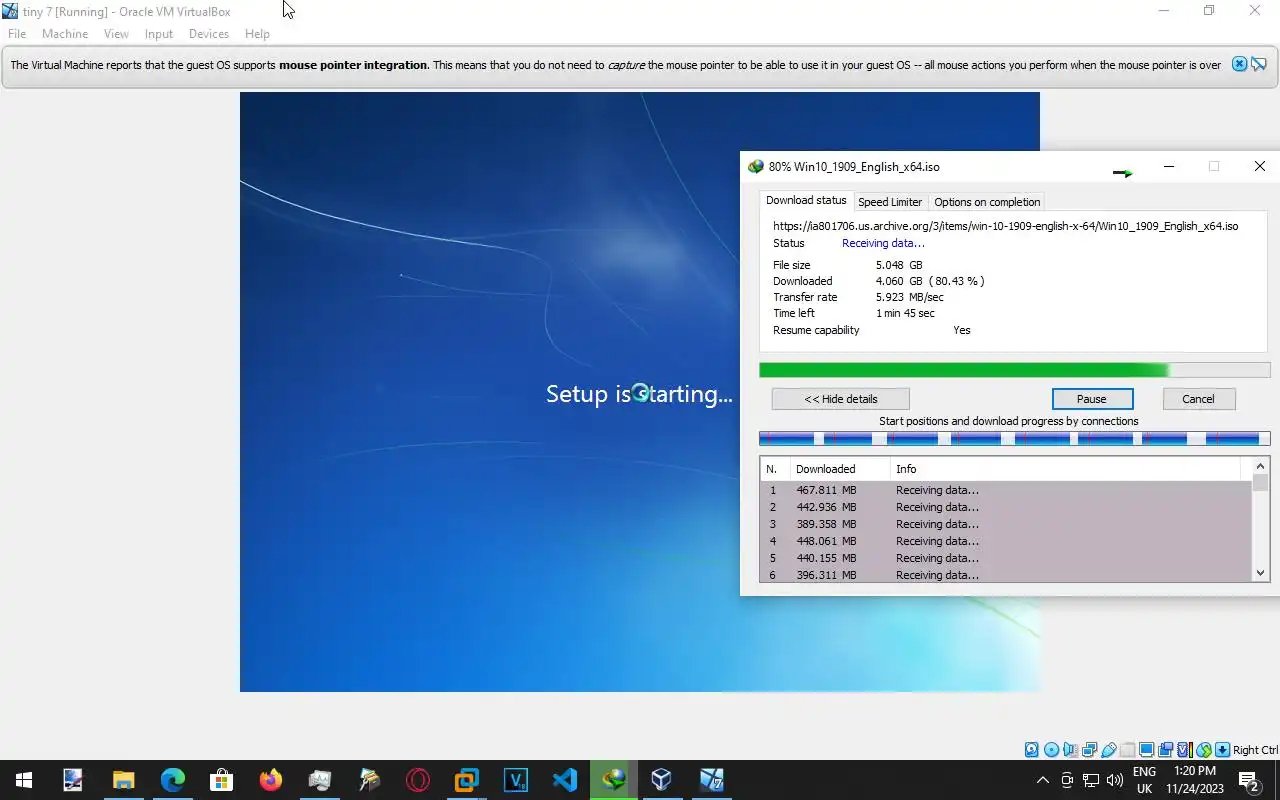Switch to the Speed Limiter tab
The height and width of the screenshot is (800, 1280).
890,202
